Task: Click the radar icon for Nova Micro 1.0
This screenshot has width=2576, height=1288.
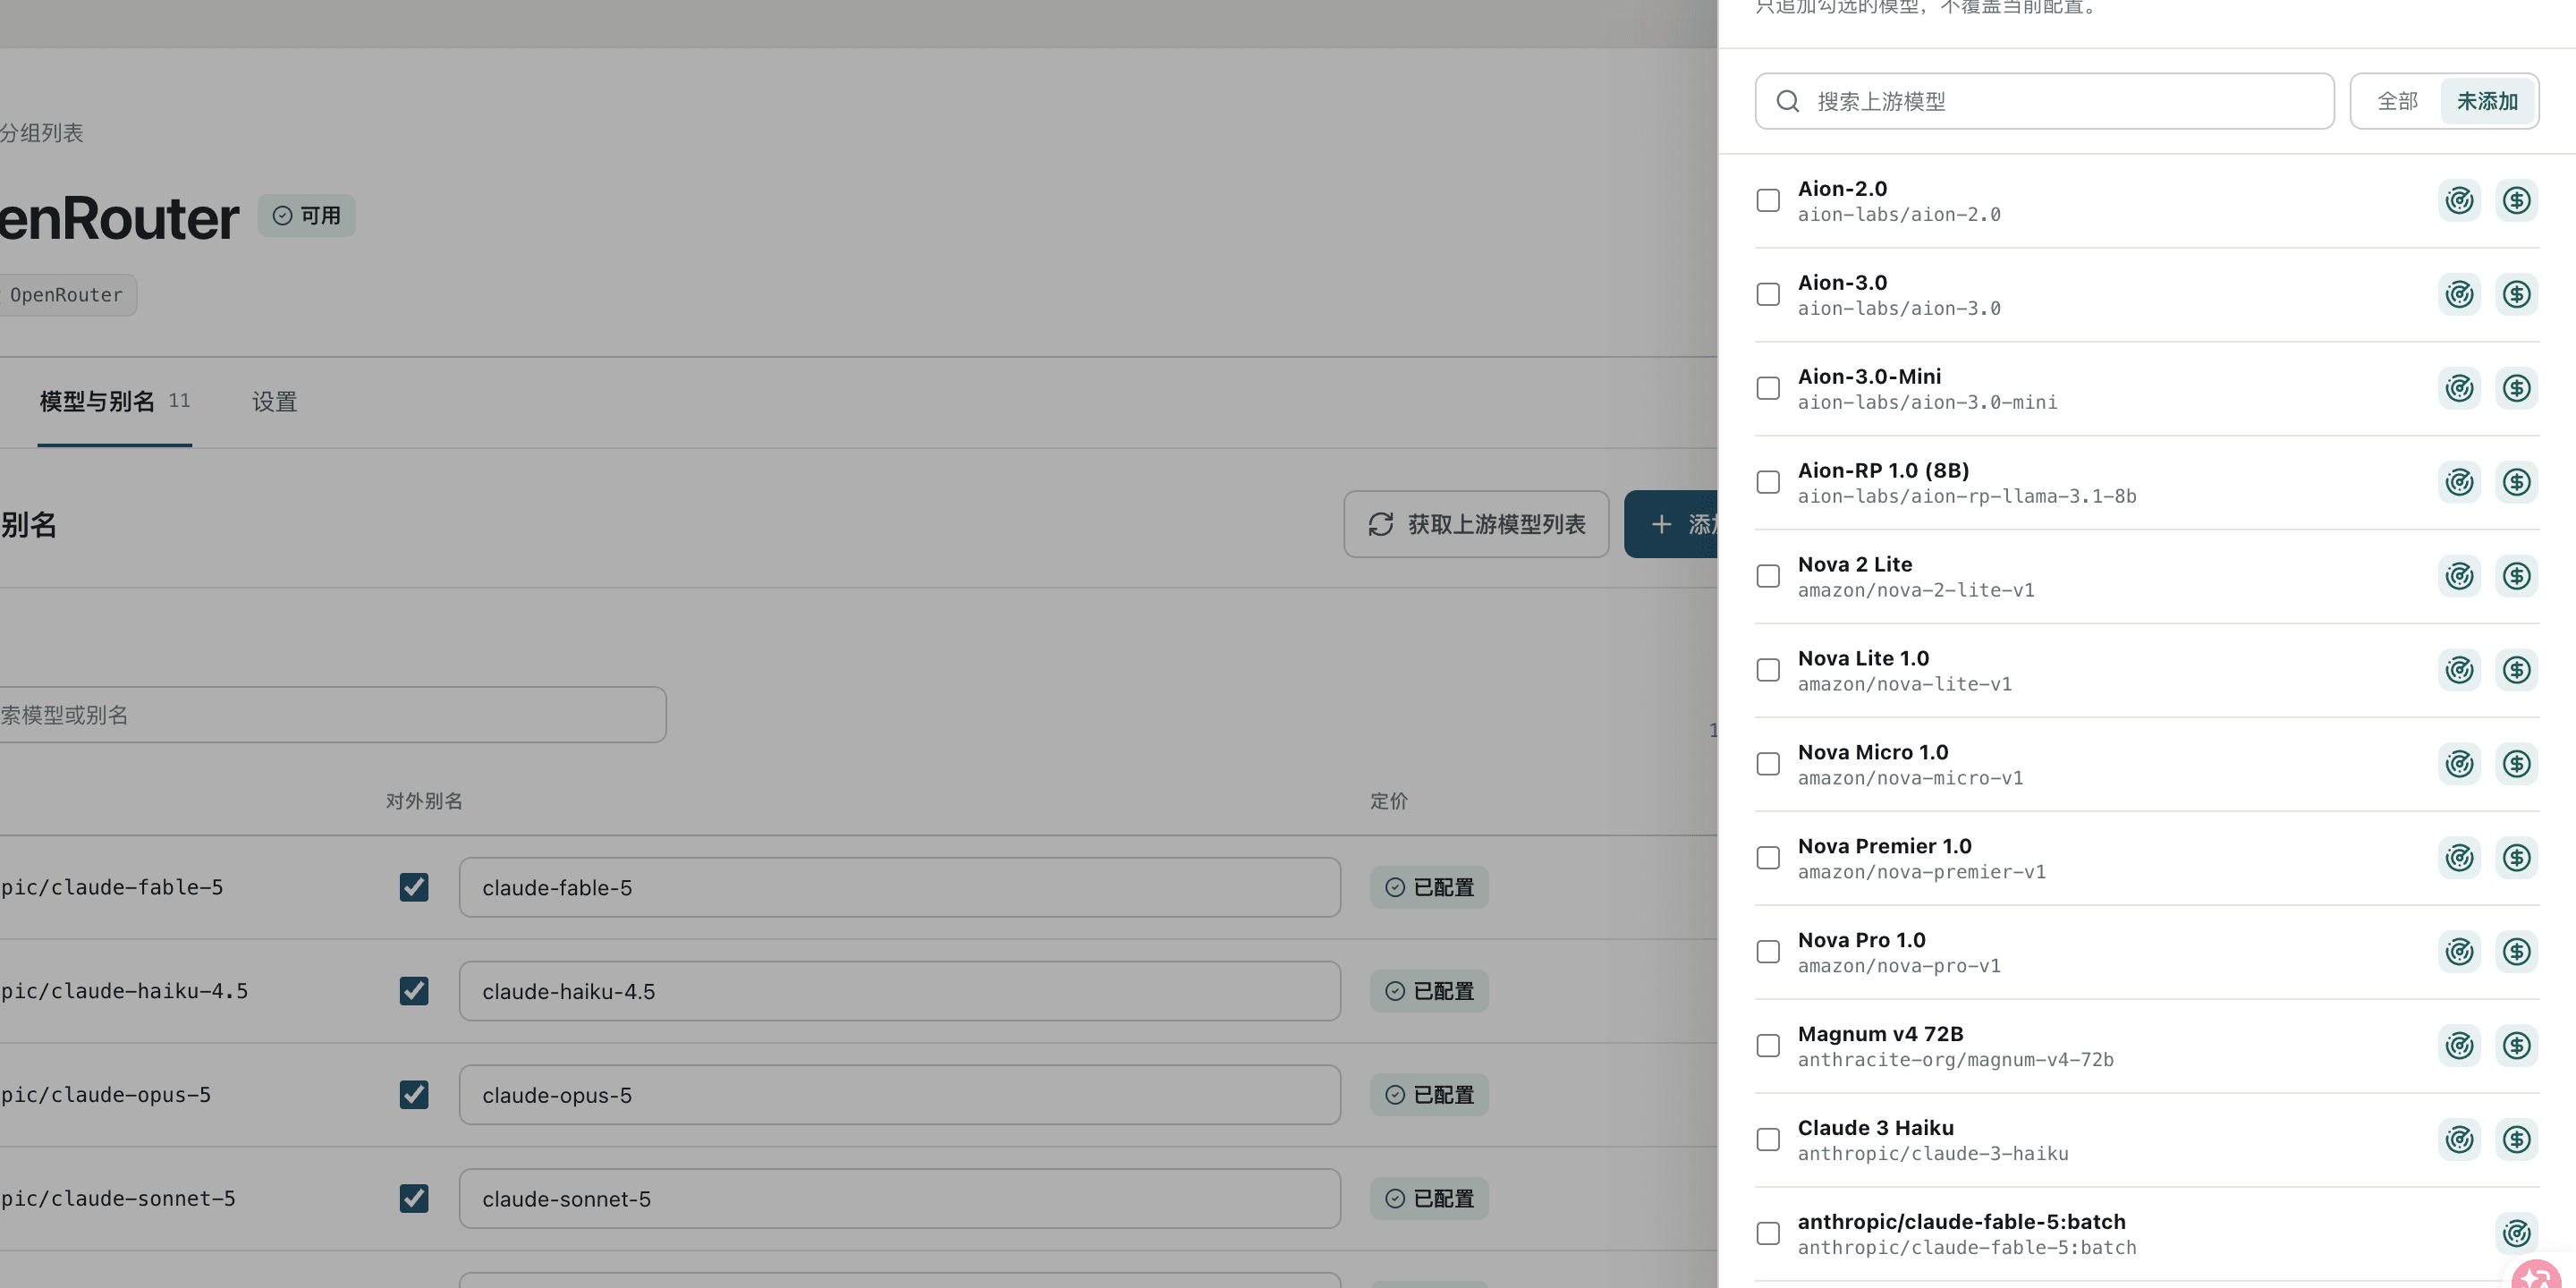Action: point(2459,764)
